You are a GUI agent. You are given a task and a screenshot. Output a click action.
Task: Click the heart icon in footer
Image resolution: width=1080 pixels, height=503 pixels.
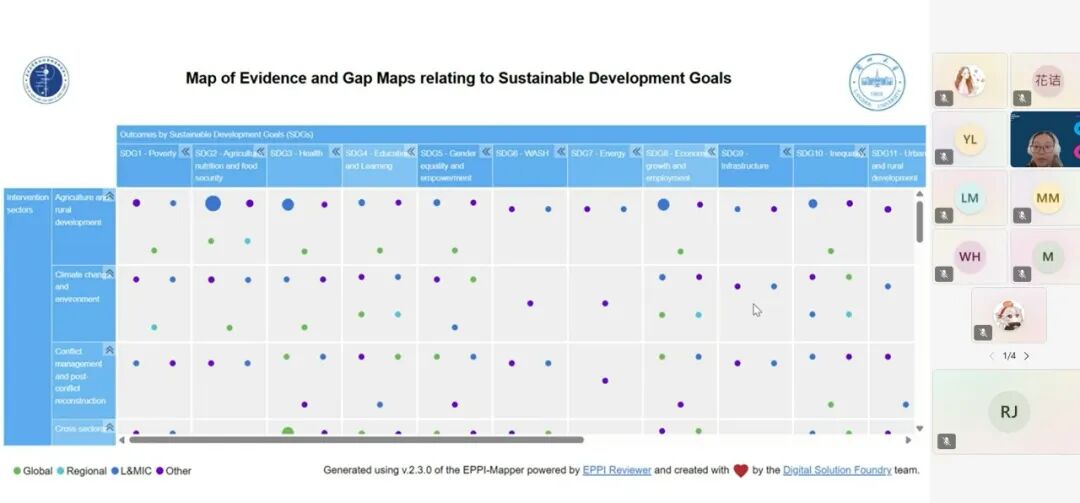coord(741,471)
